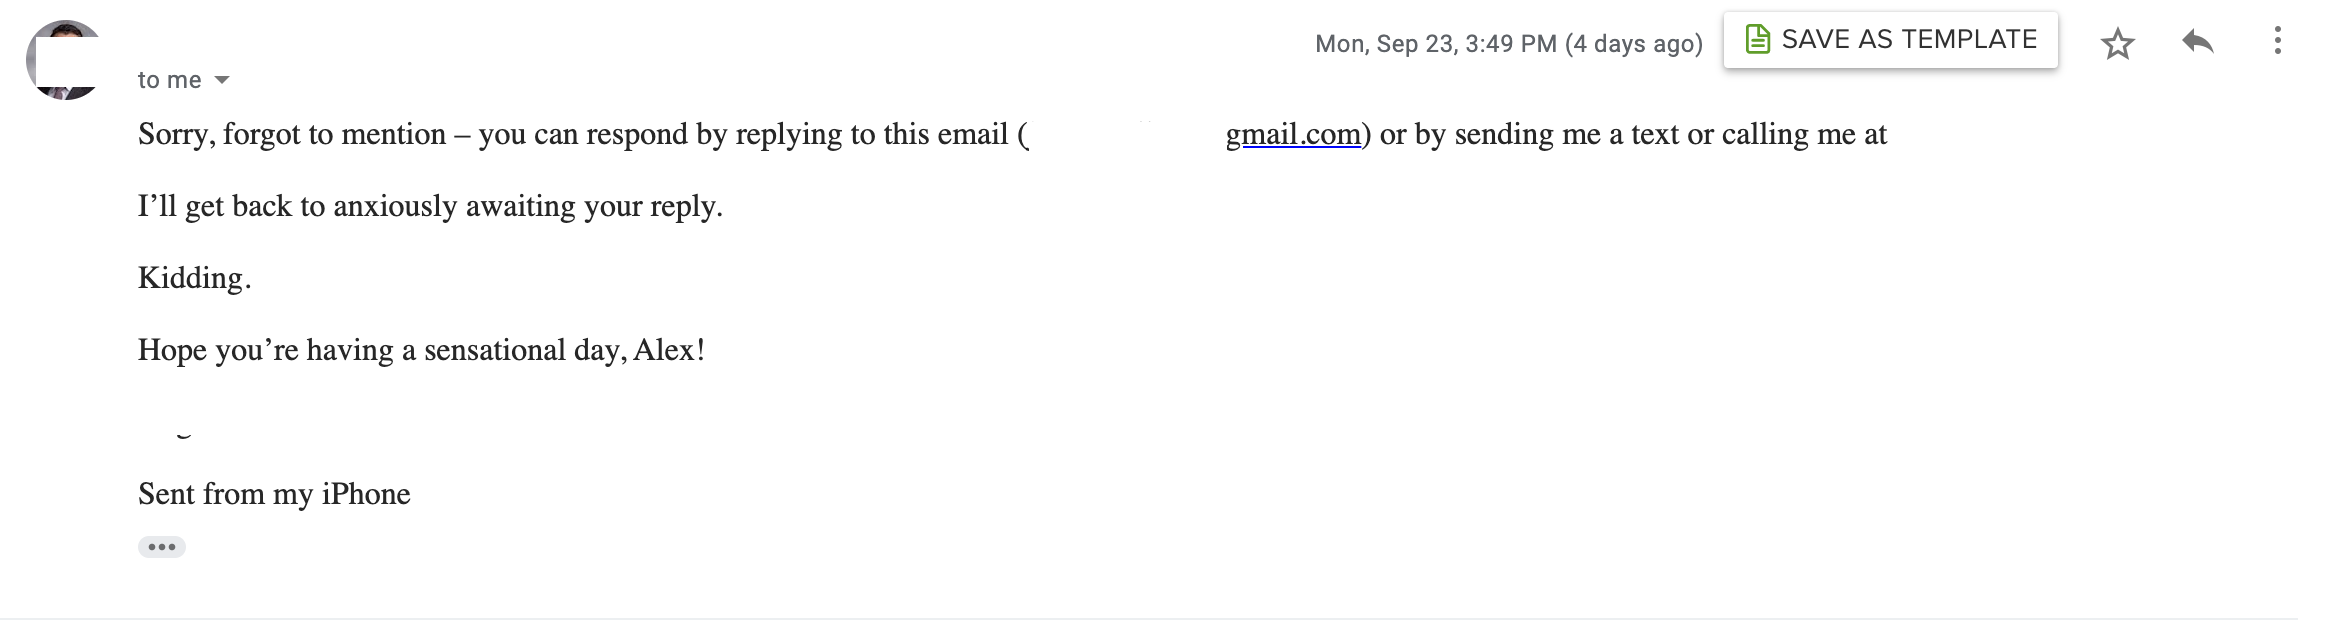2326x642 pixels.
Task: Click the green template document icon
Action: pos(1757,40)
